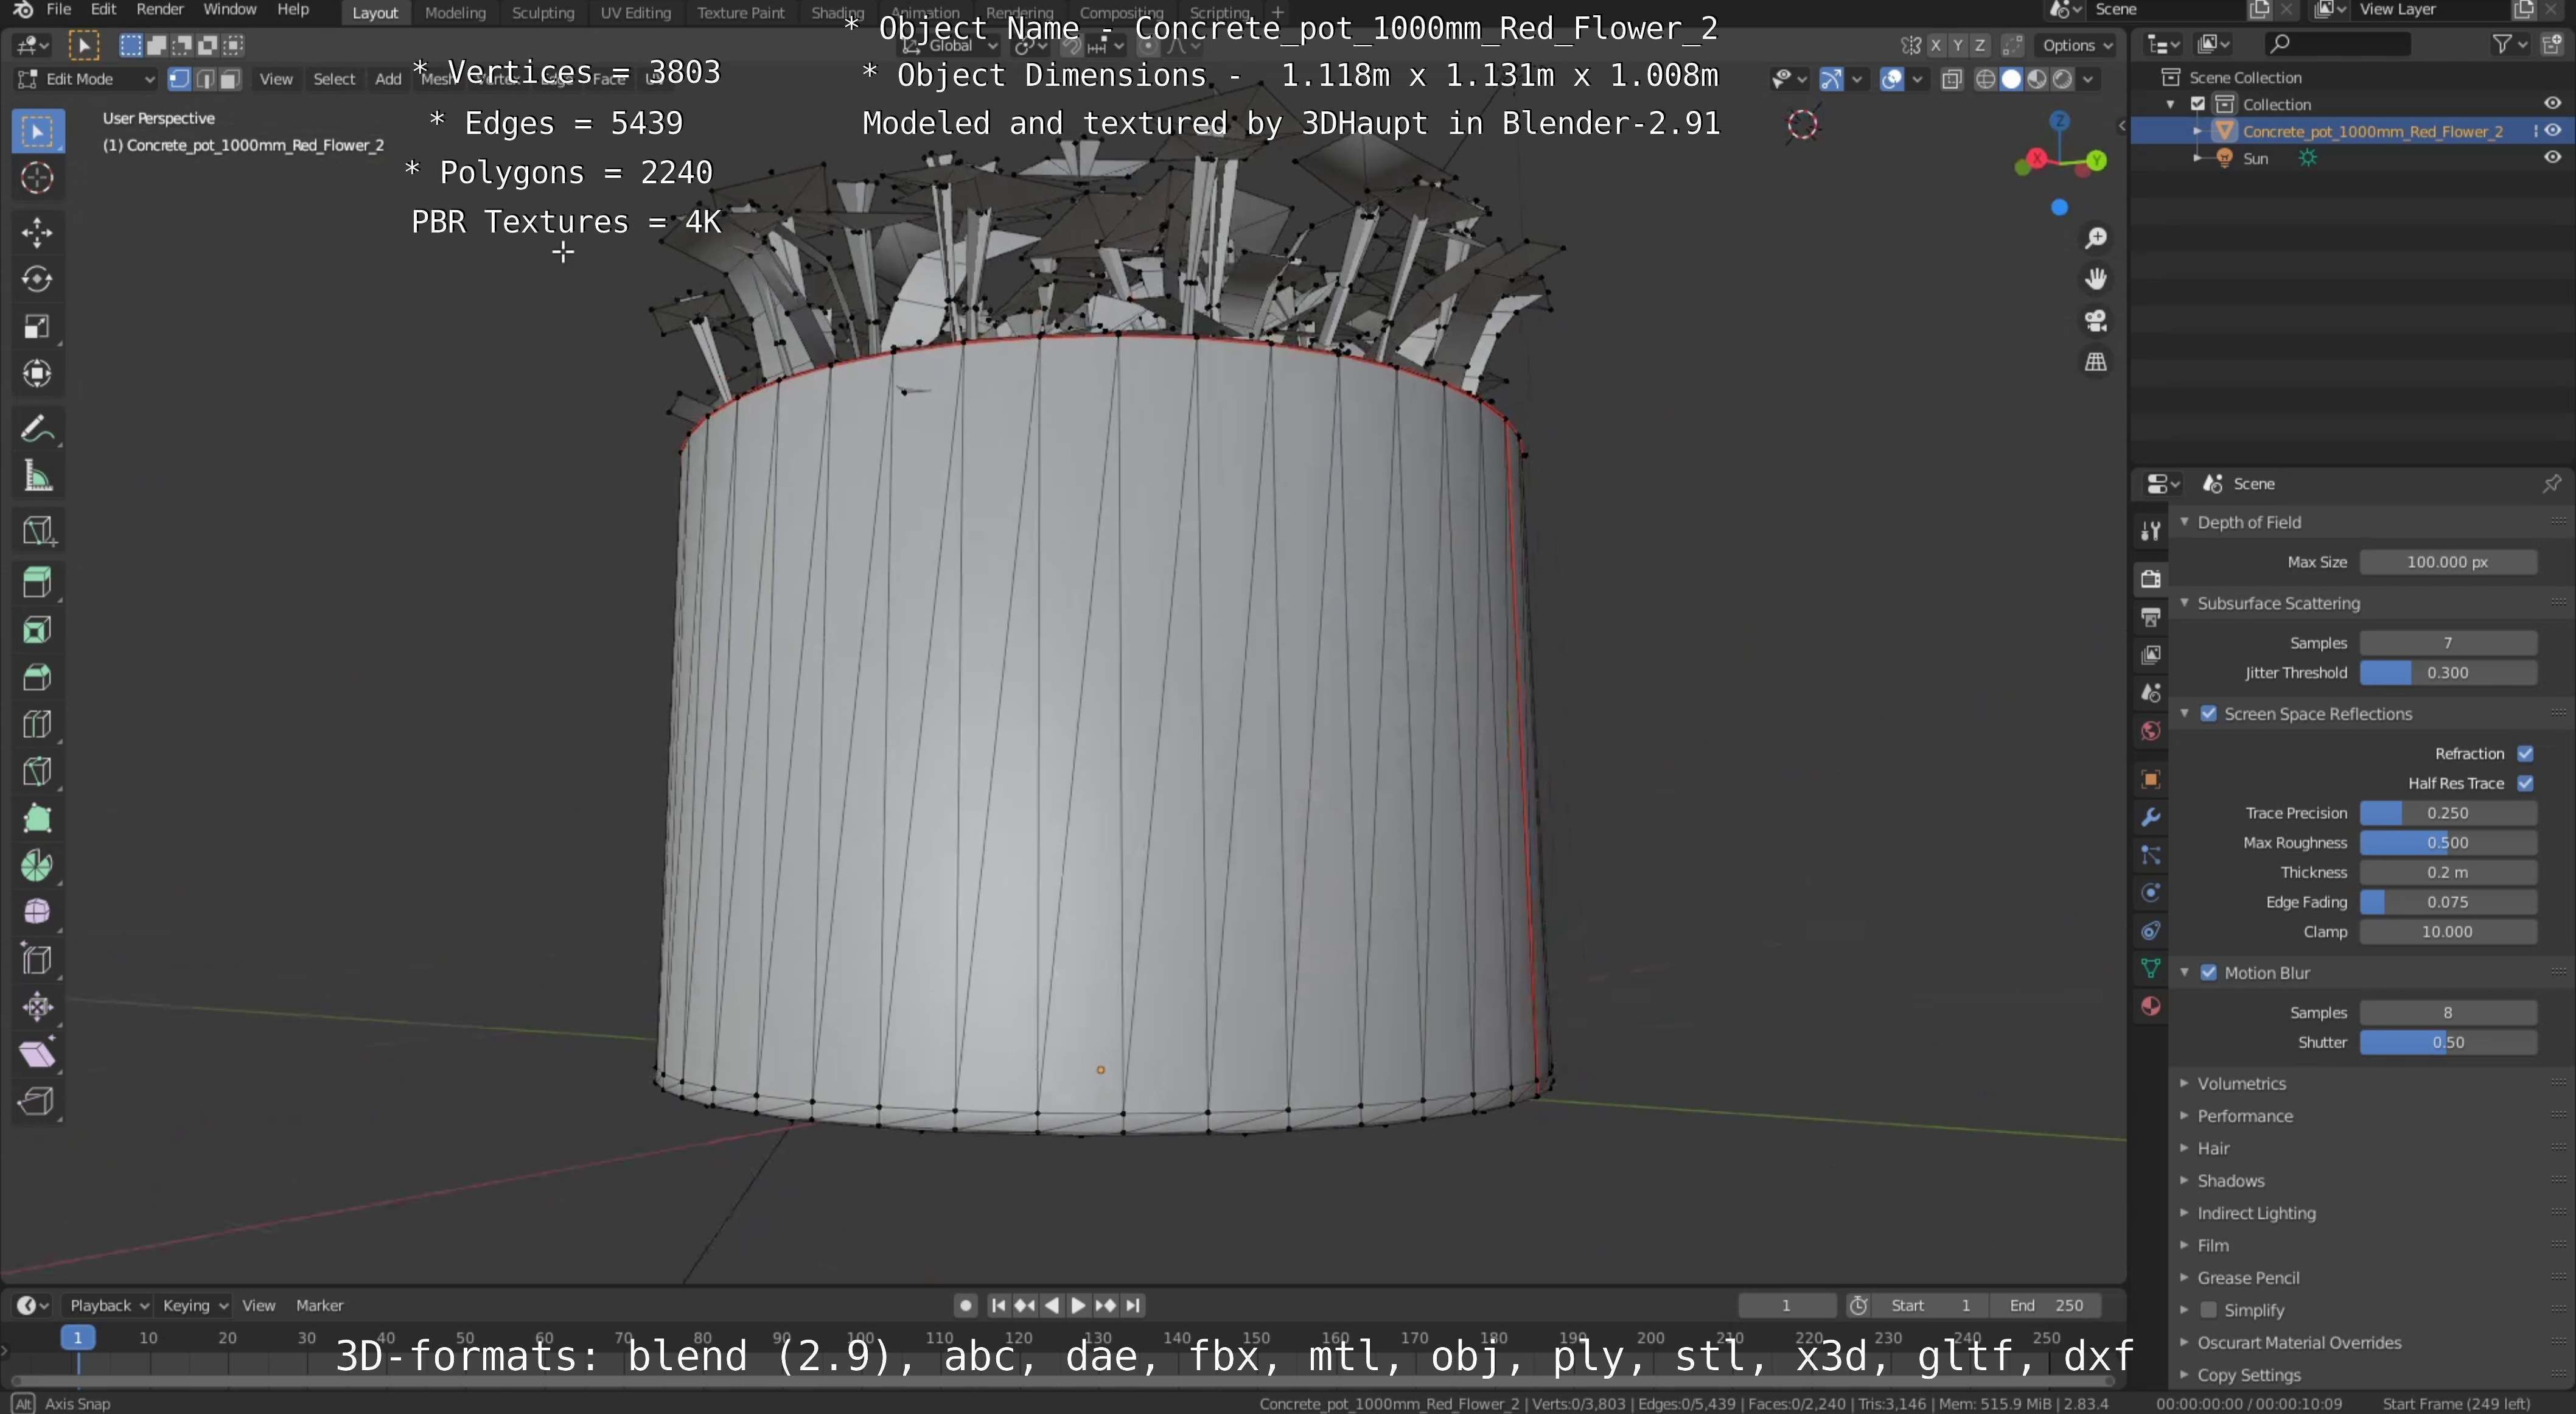The image size is (2576, 1414).
Task: Select the Inset Faces tool
Action: click(x=37, y=630)
